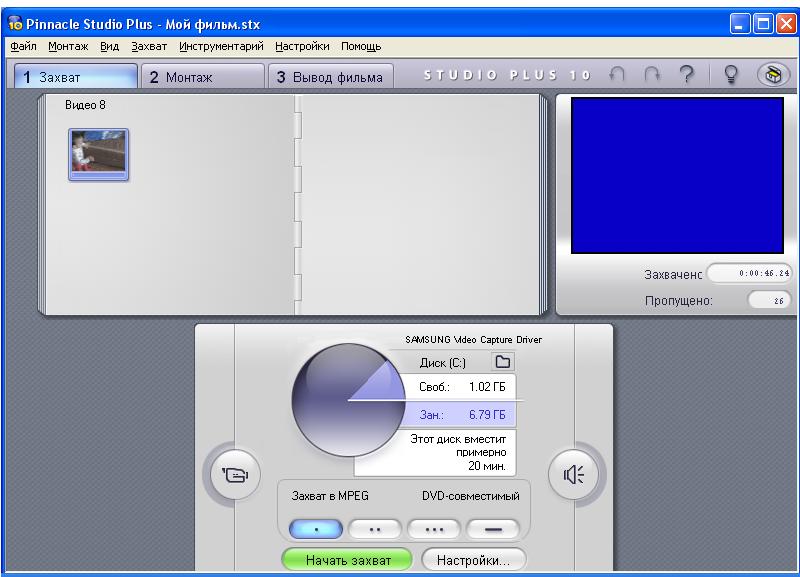Viewport: 800px width, 577px height.
Task: Click the Redo arrow icon
Action: (652, 75)
